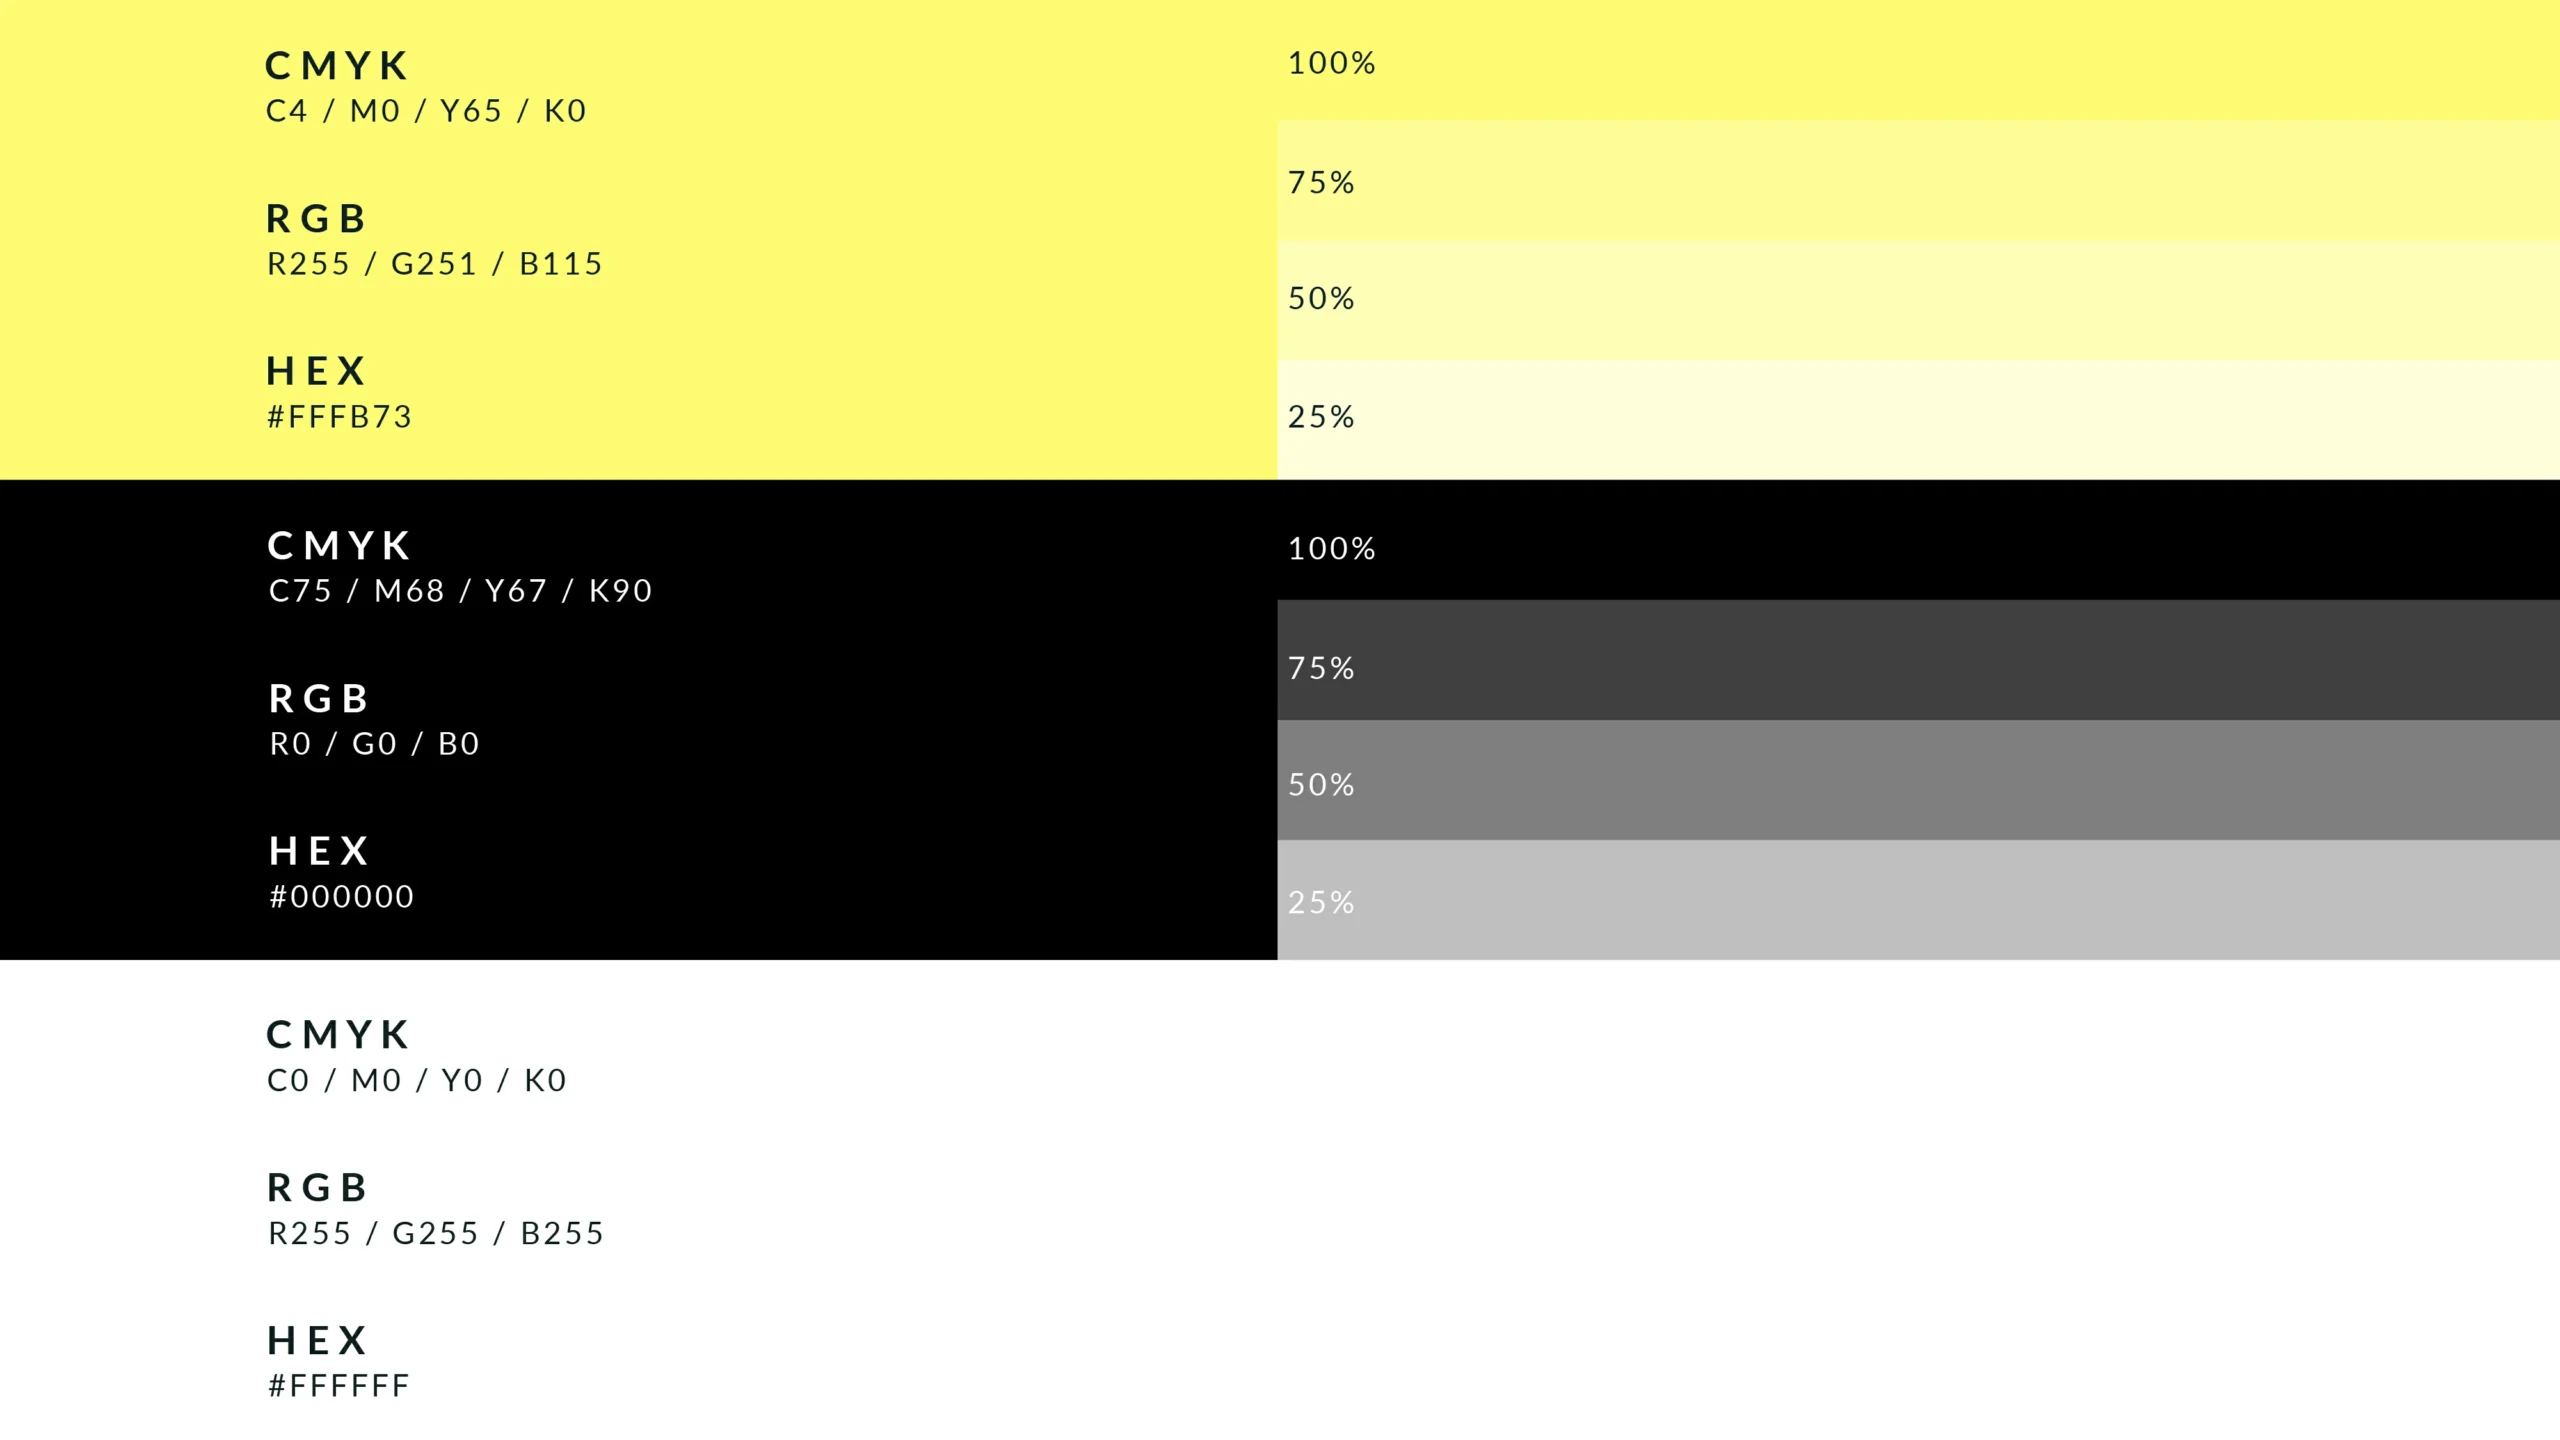
Task: Select the yellow RGB value R255 / G251 / B115
Action: click(x=435, y=264)
